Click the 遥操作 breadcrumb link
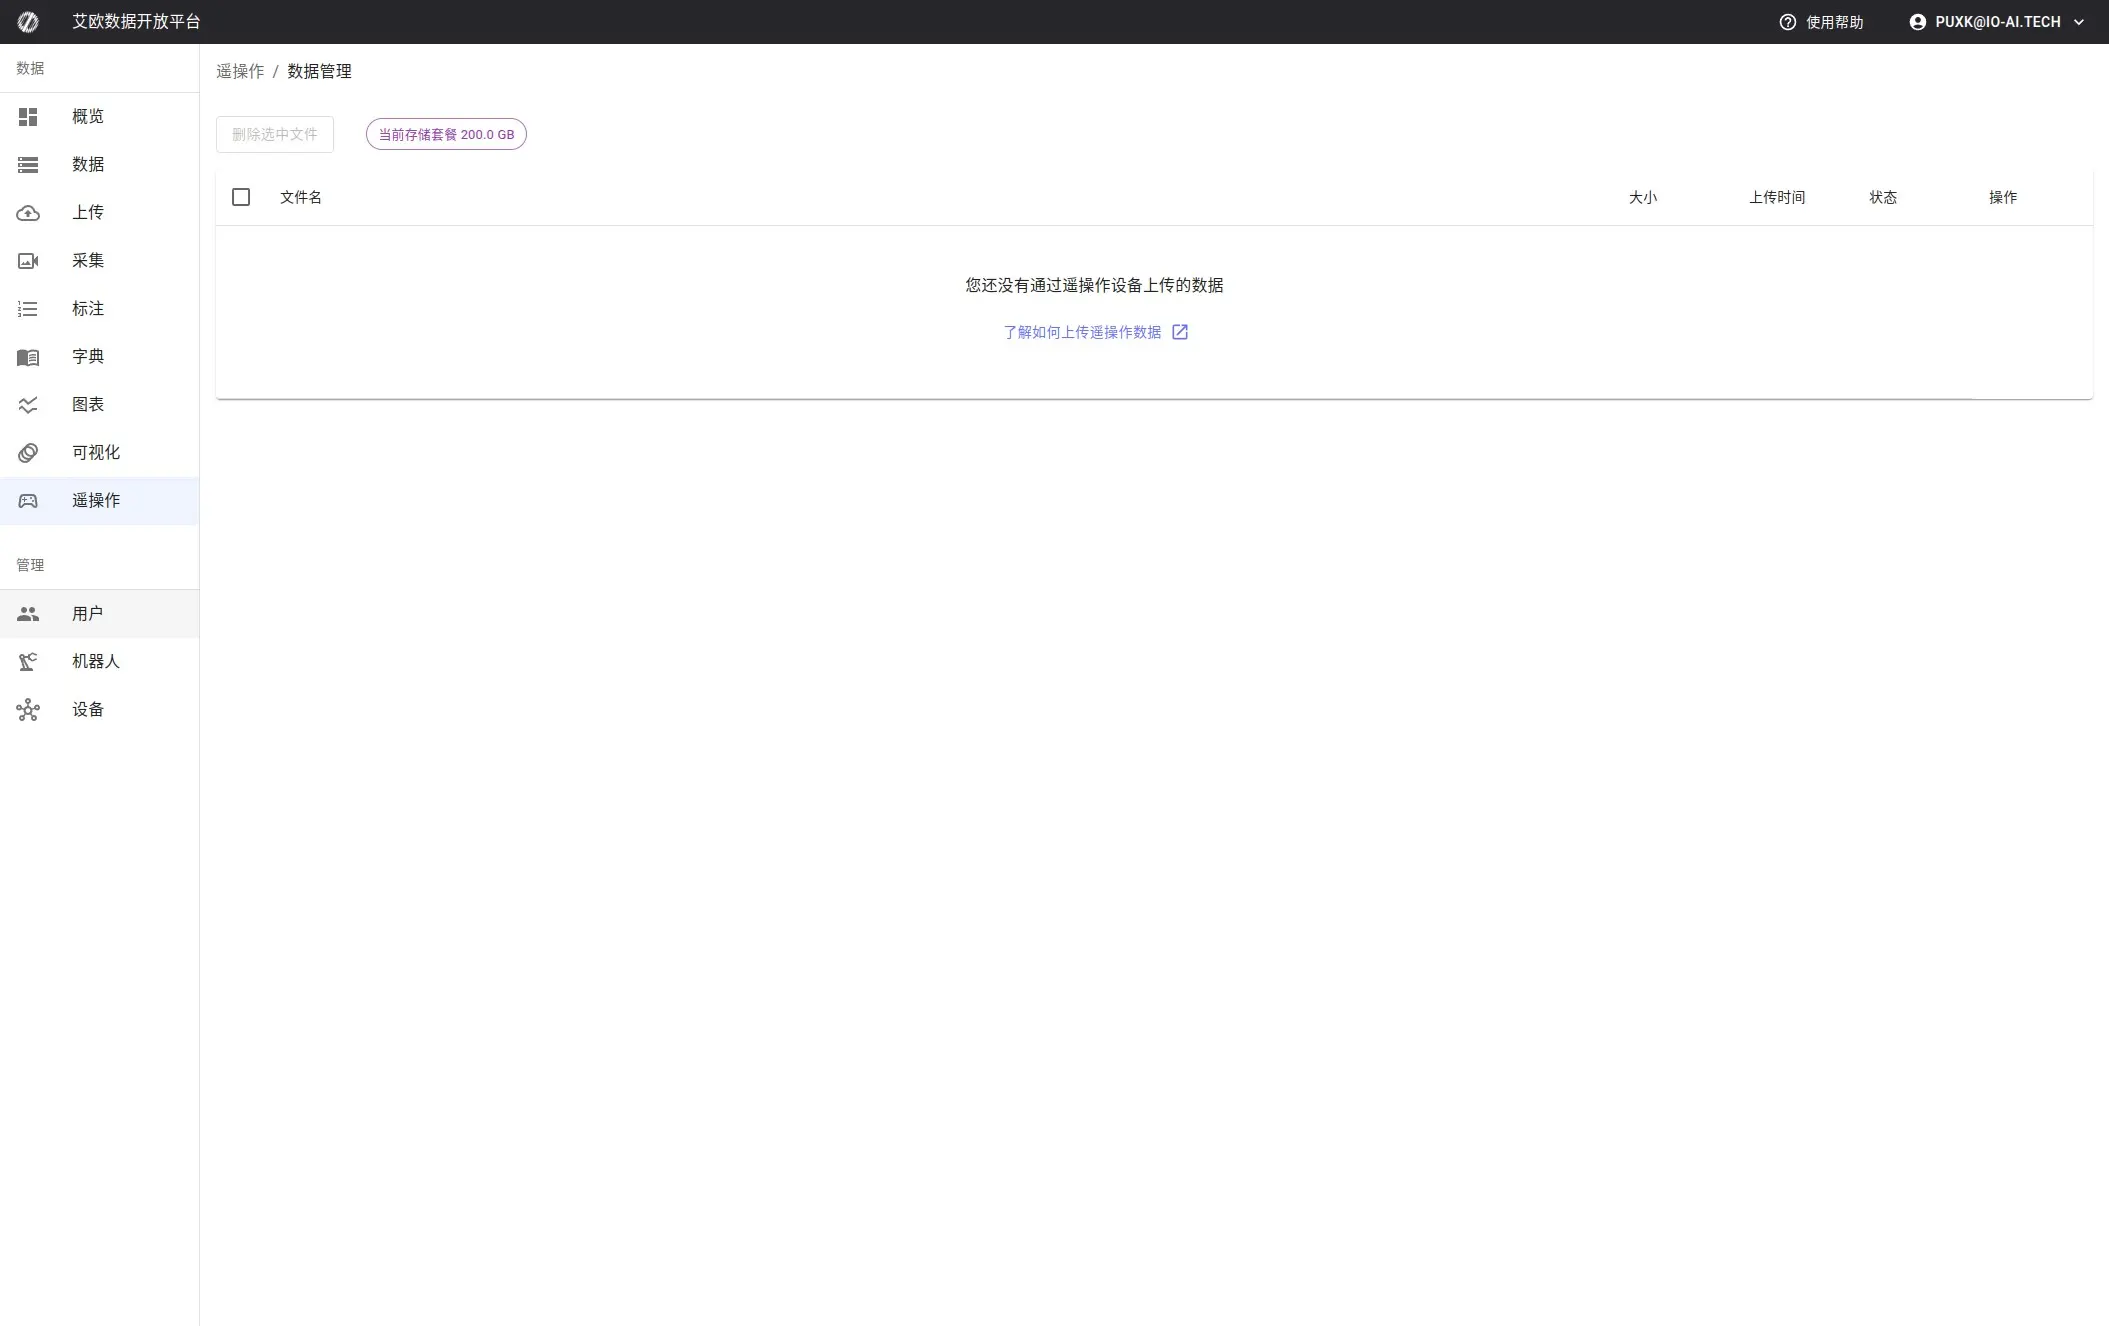 point(240,71)
